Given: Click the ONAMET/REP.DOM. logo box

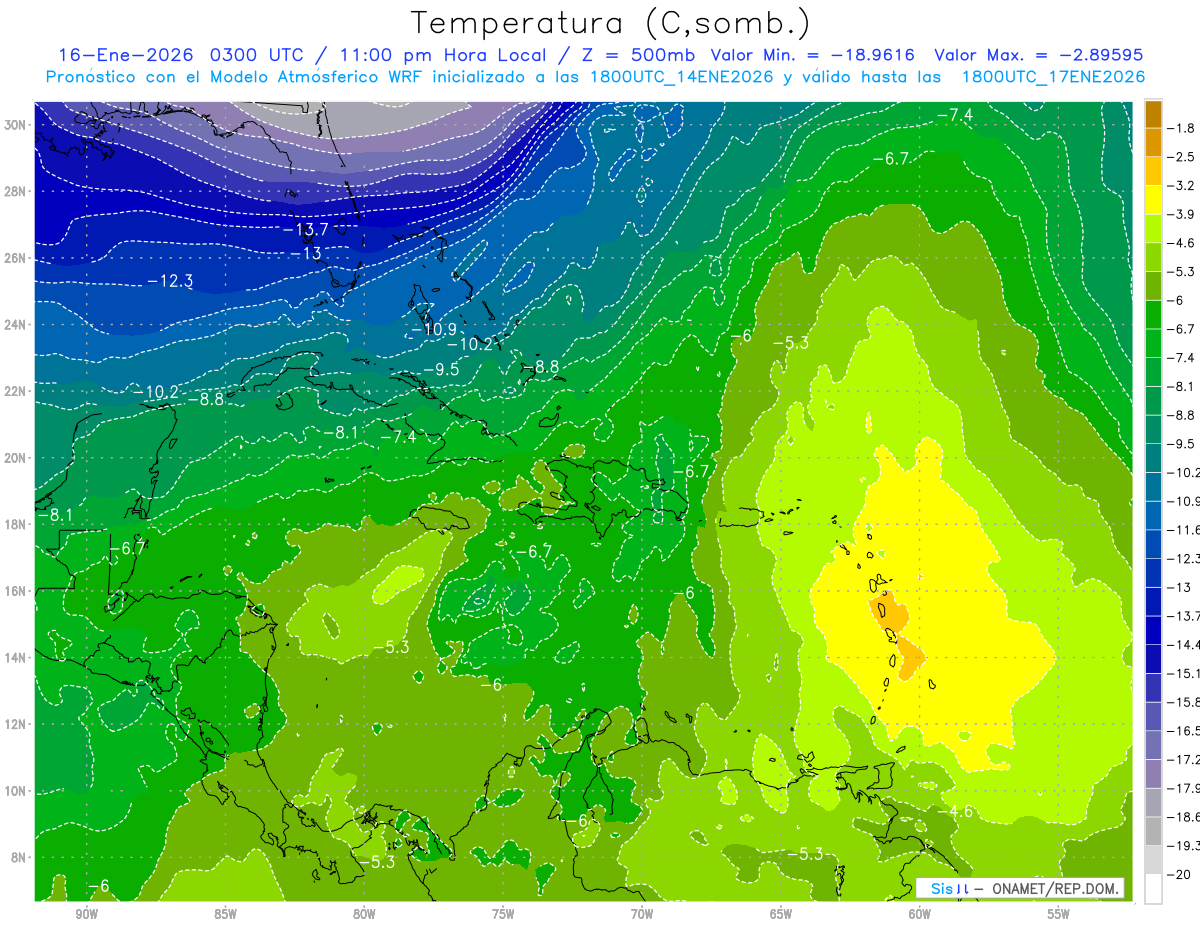Looking at the screenshot, I should (1019, 888).
